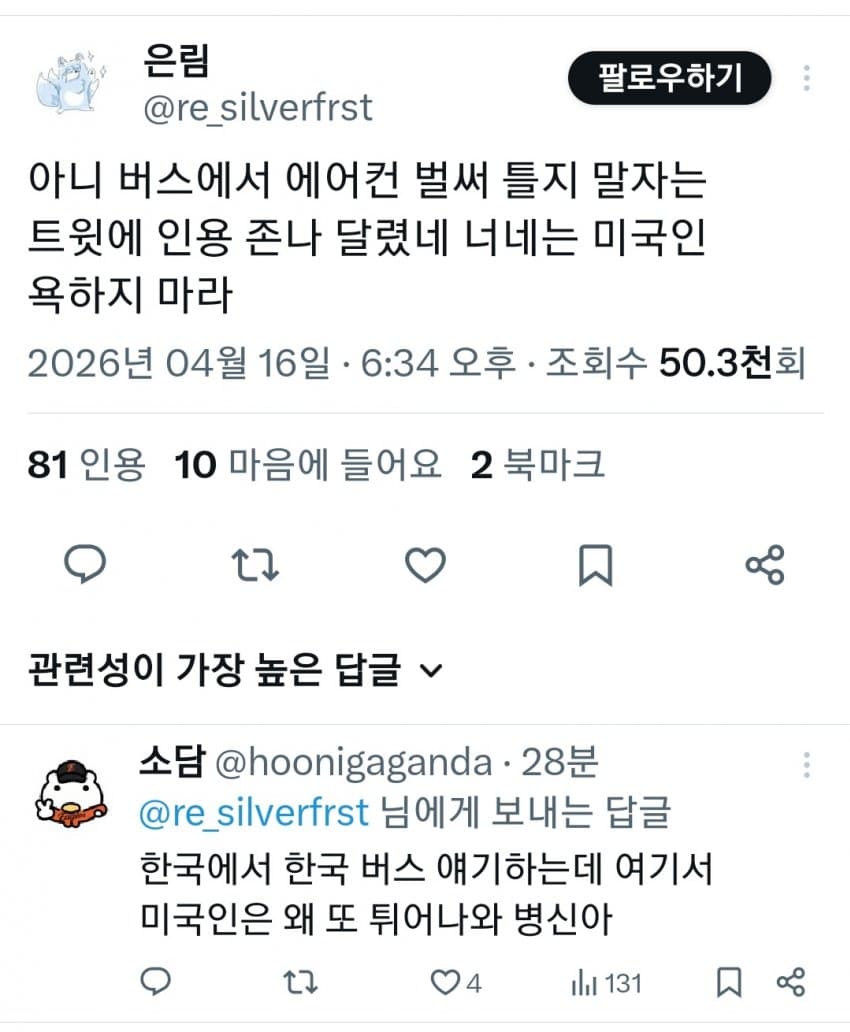
Task: Like 소담's reply with 4 likes
Action: 456,983
